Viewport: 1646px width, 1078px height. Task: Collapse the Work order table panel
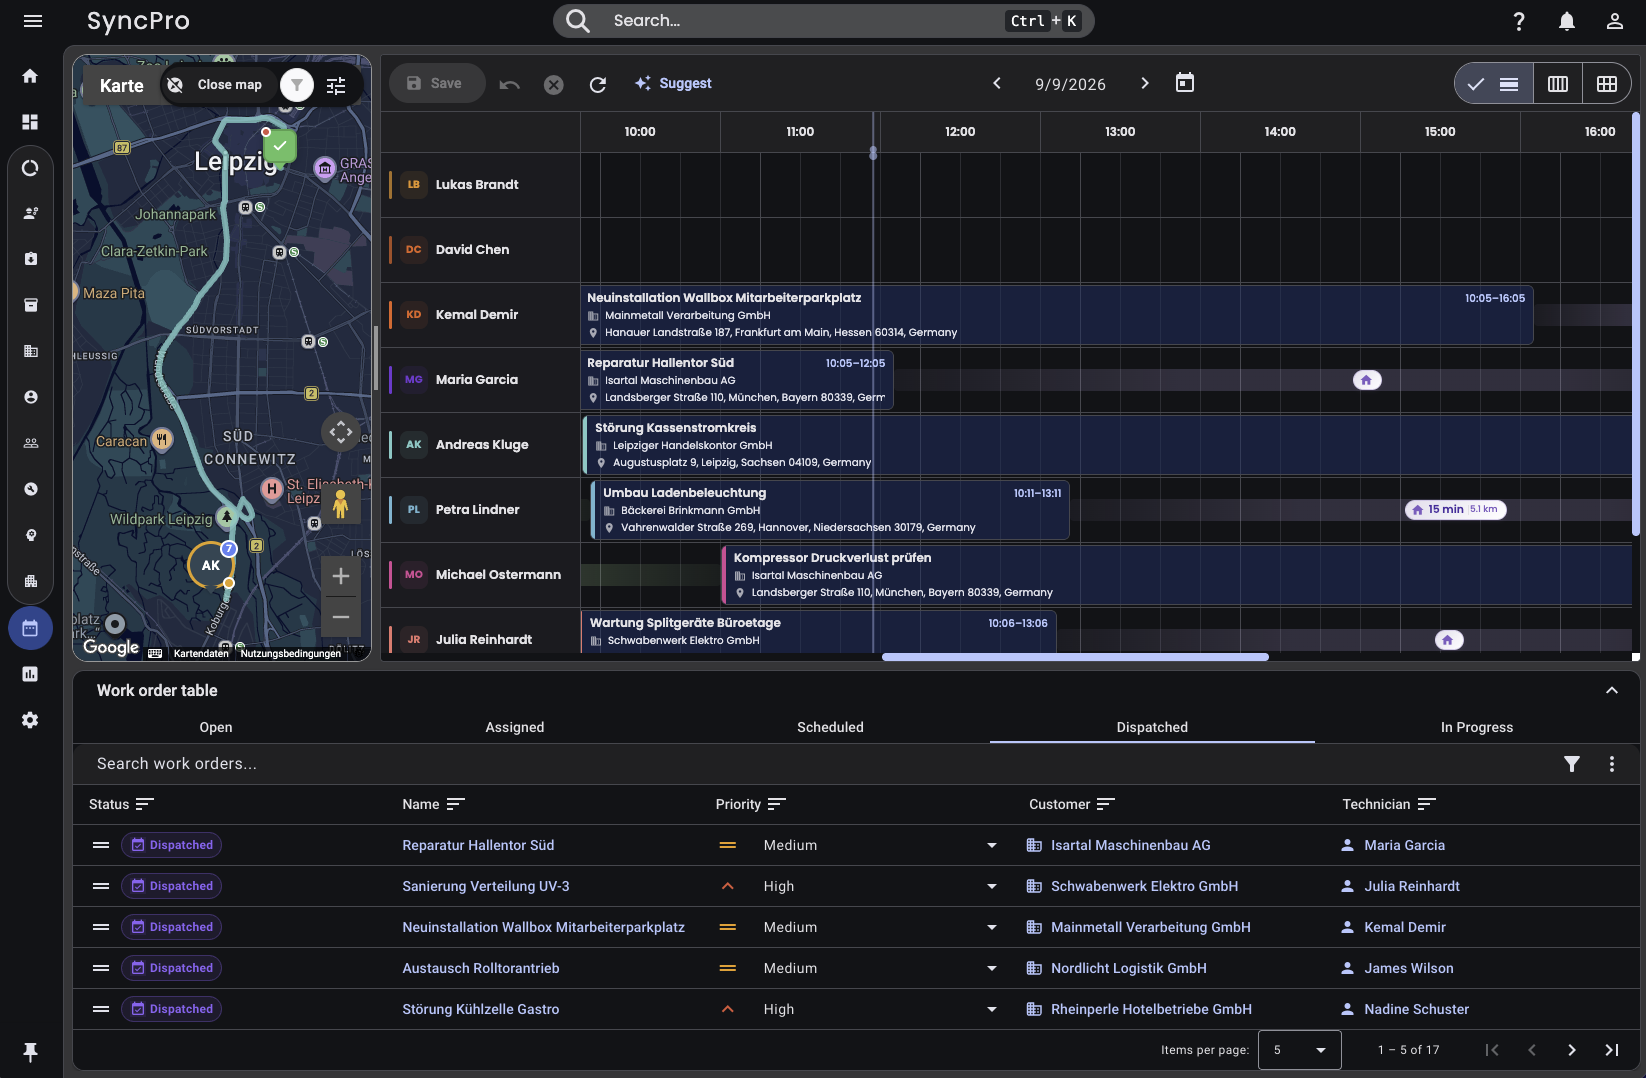pyautogui.click(x=1612, y=690)
